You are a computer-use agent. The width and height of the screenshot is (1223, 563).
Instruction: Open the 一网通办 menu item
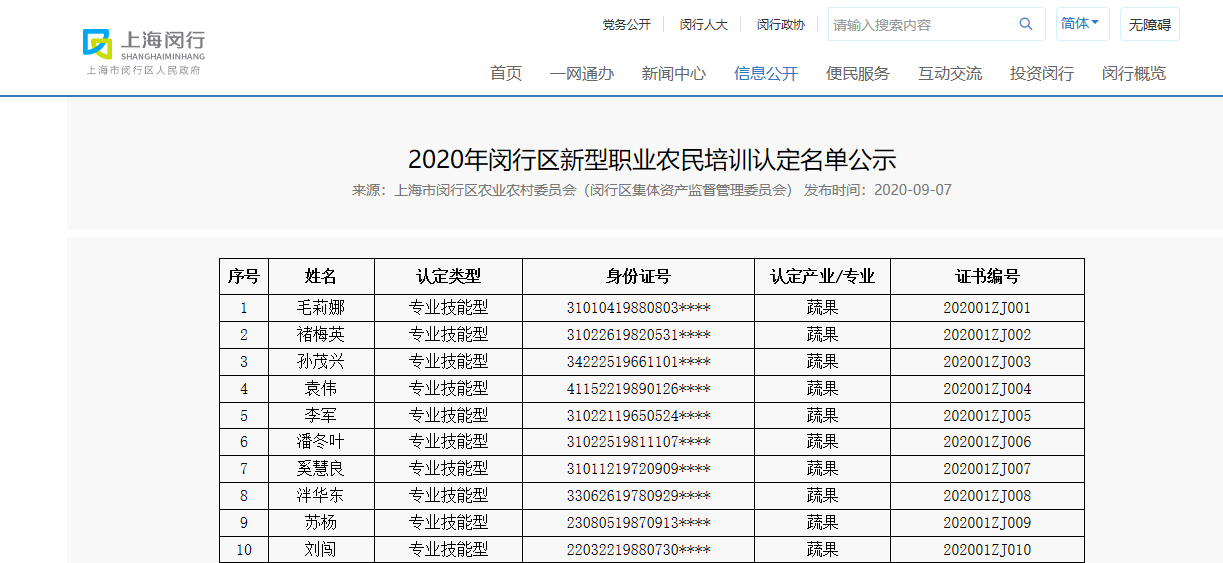click(x=581, y=73)
